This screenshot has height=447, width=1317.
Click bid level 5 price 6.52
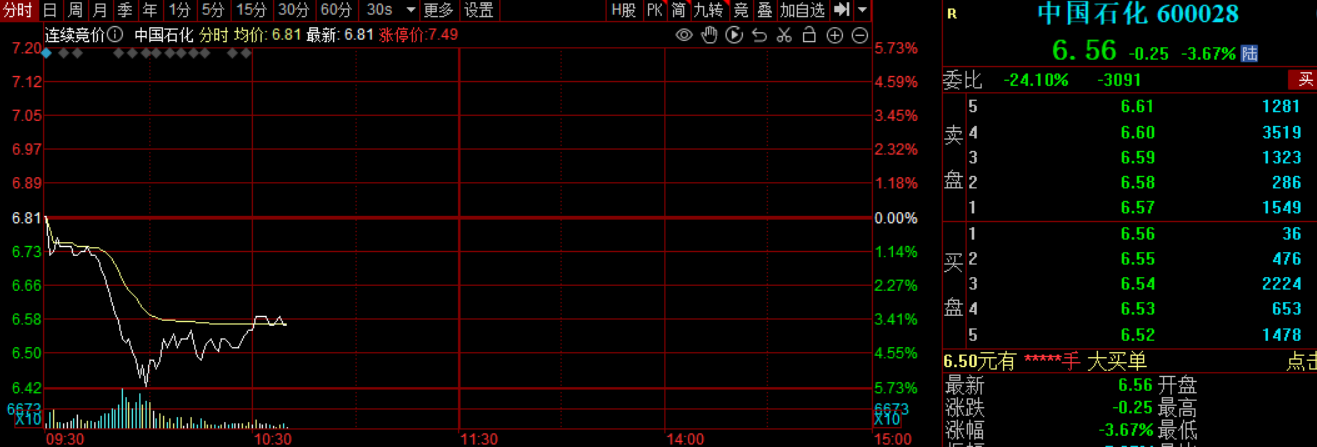(x=1138, y=335)
